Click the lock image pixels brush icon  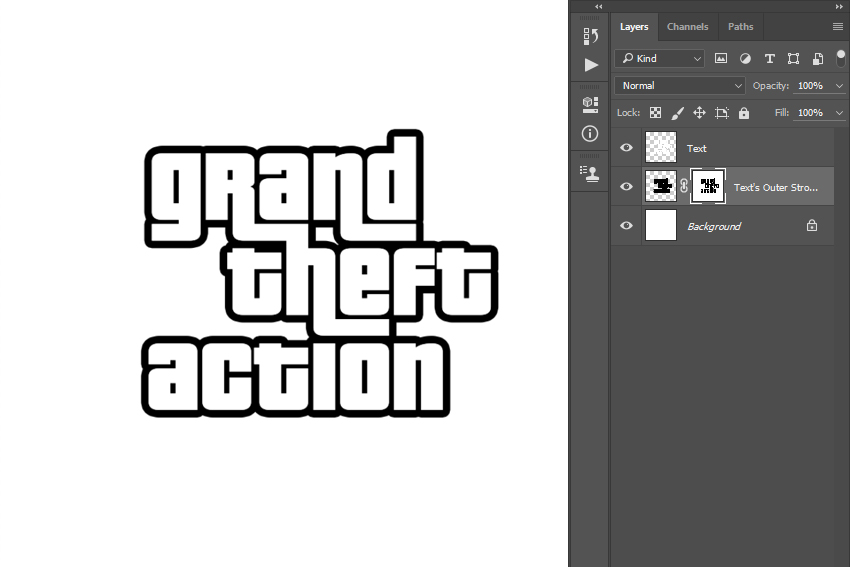(677, 113)
